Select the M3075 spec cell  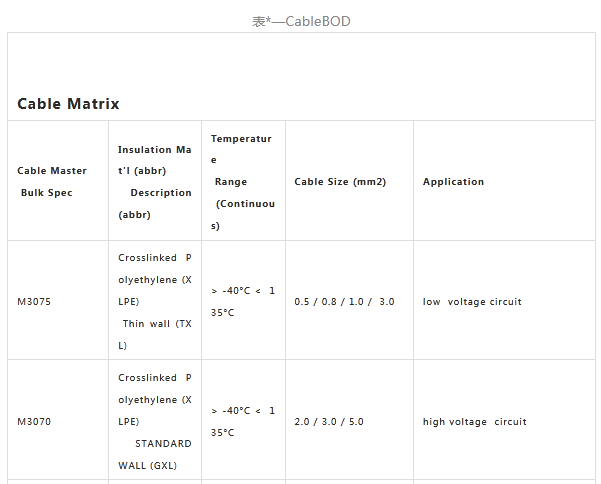(34, 301)
